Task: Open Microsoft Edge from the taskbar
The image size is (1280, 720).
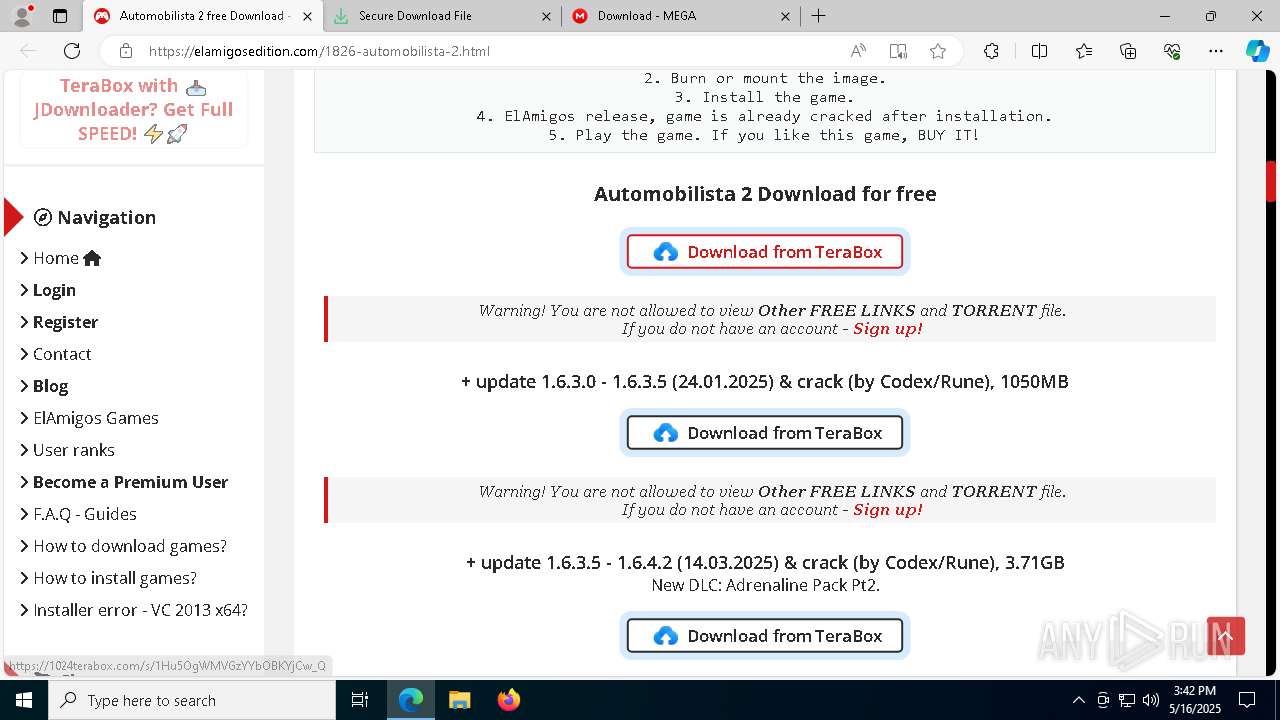Action: pos(411,700)
